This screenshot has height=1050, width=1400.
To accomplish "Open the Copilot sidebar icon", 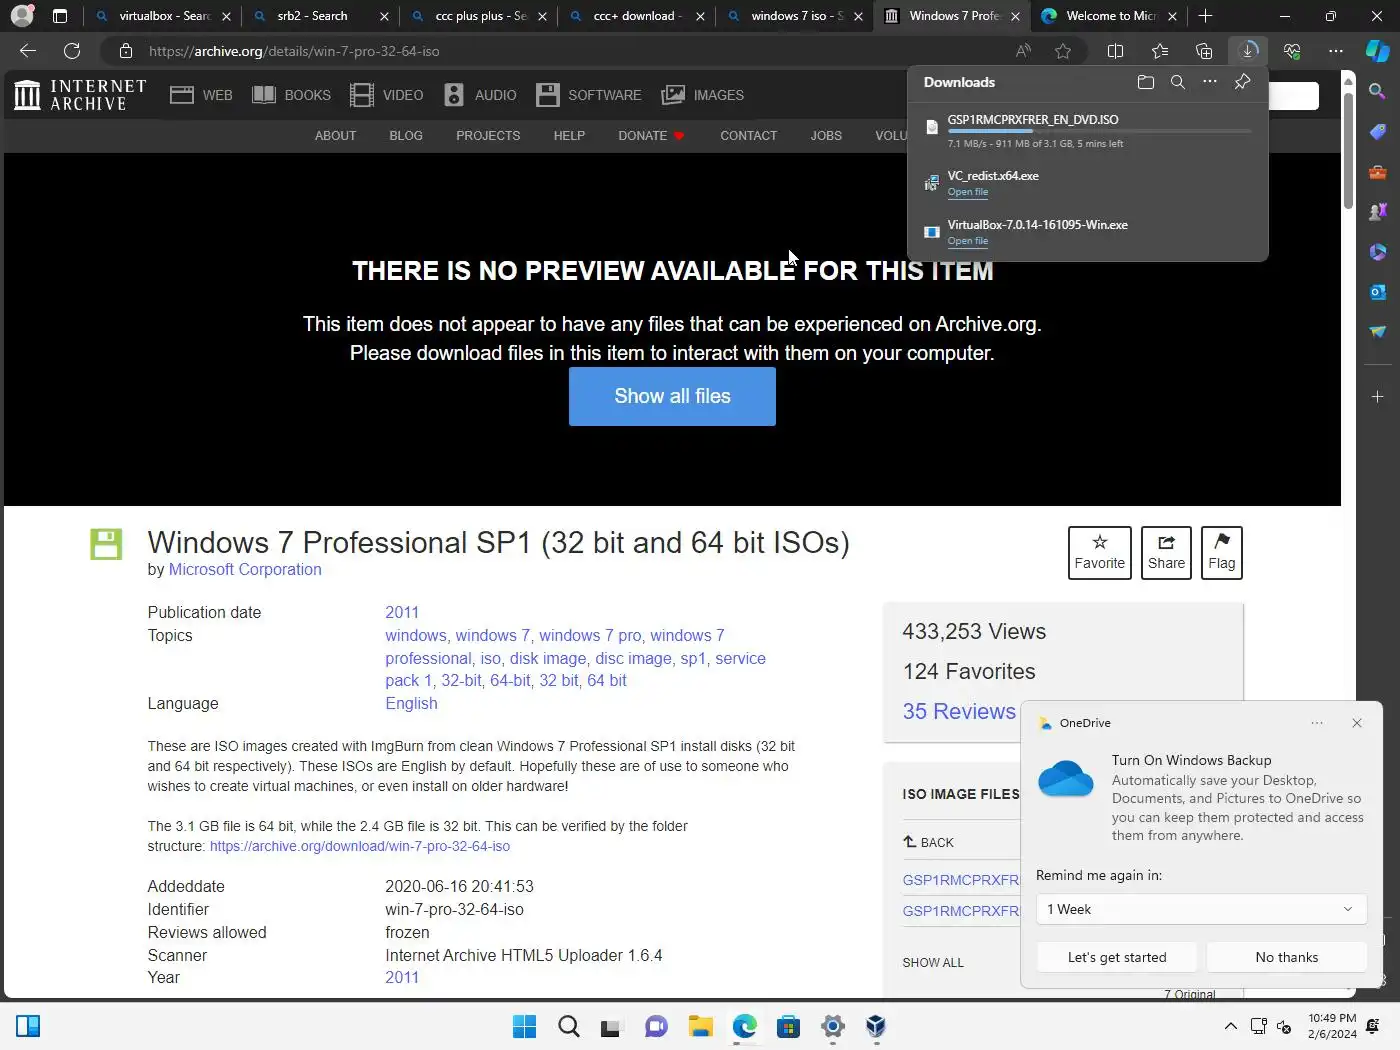I will (x=1378, y=51).
